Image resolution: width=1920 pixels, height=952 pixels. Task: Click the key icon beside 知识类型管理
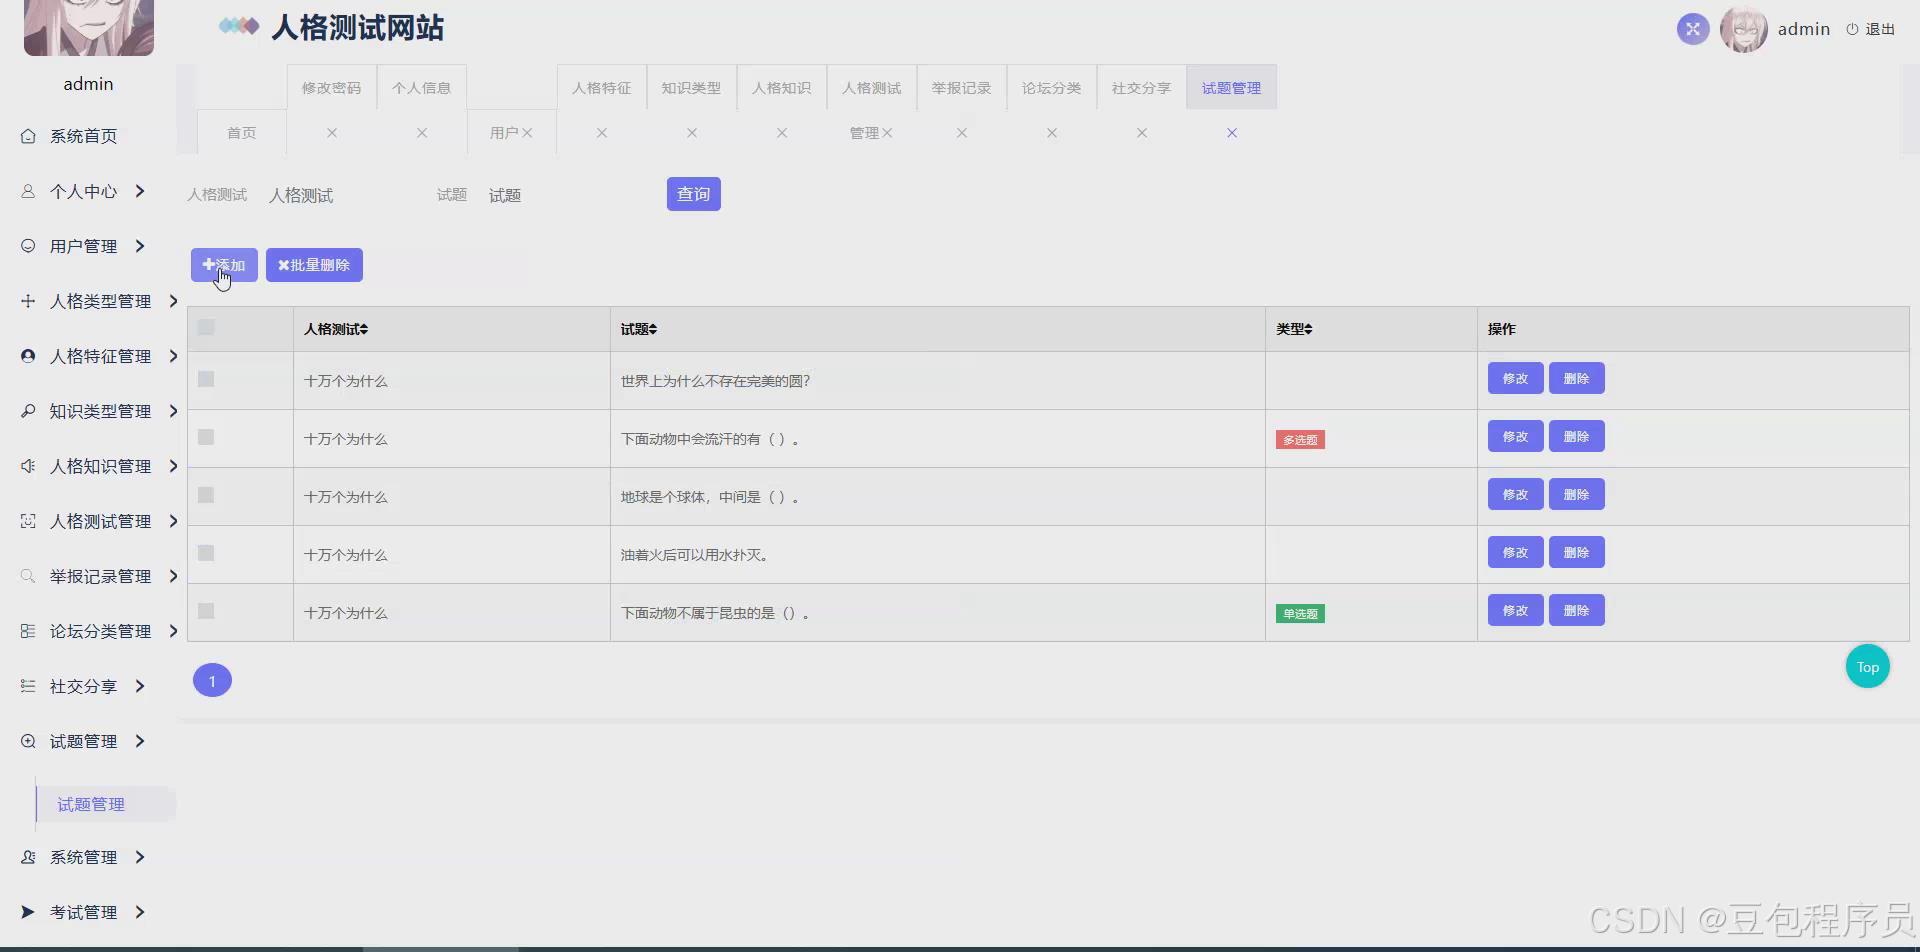tap(28, 411)
